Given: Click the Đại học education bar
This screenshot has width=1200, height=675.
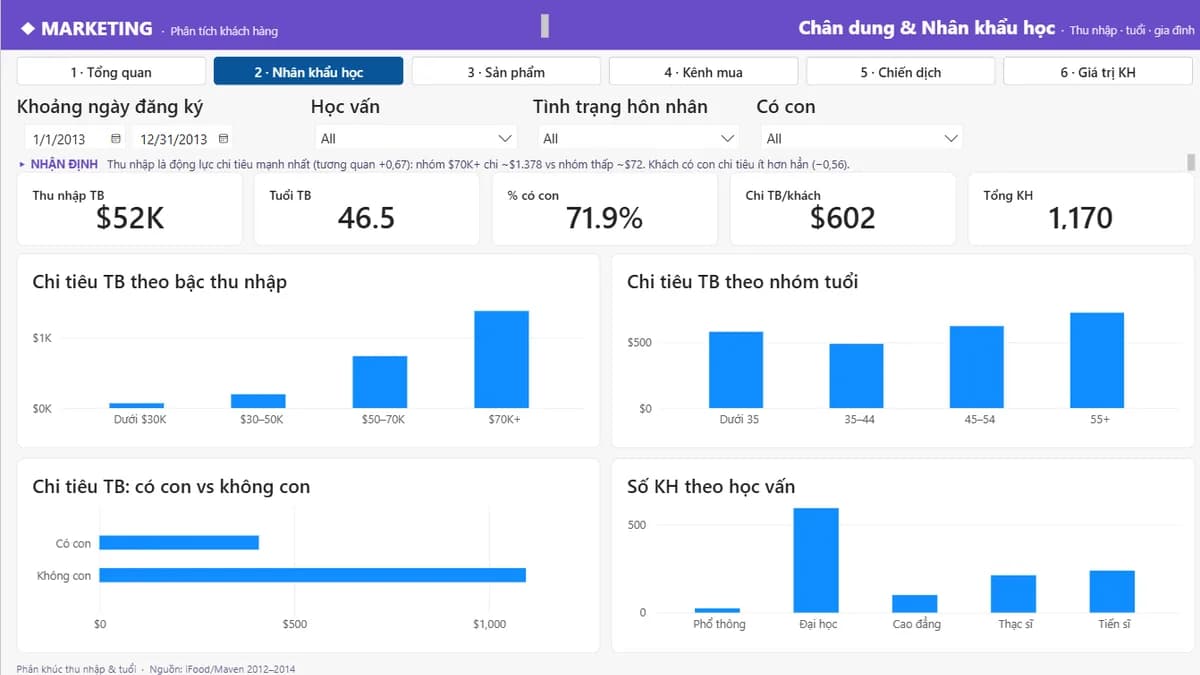Looking at the screenshot, I should pos(816,560).
